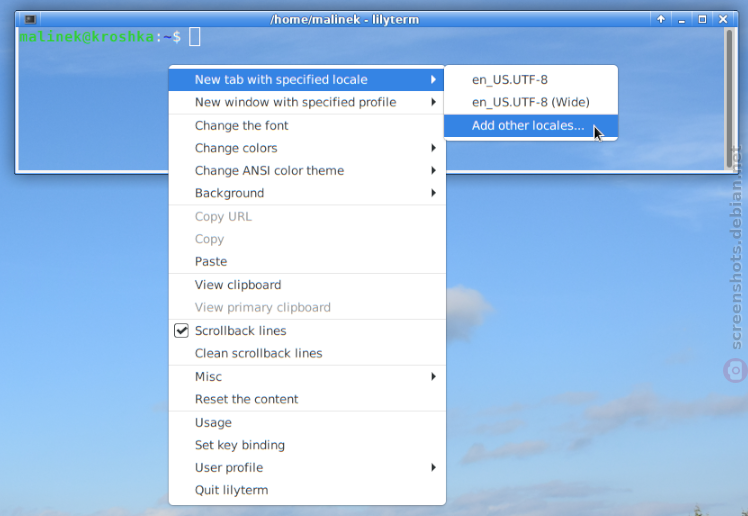Select Paste from context menu
748x516 pixels.
tap(307, 262)
